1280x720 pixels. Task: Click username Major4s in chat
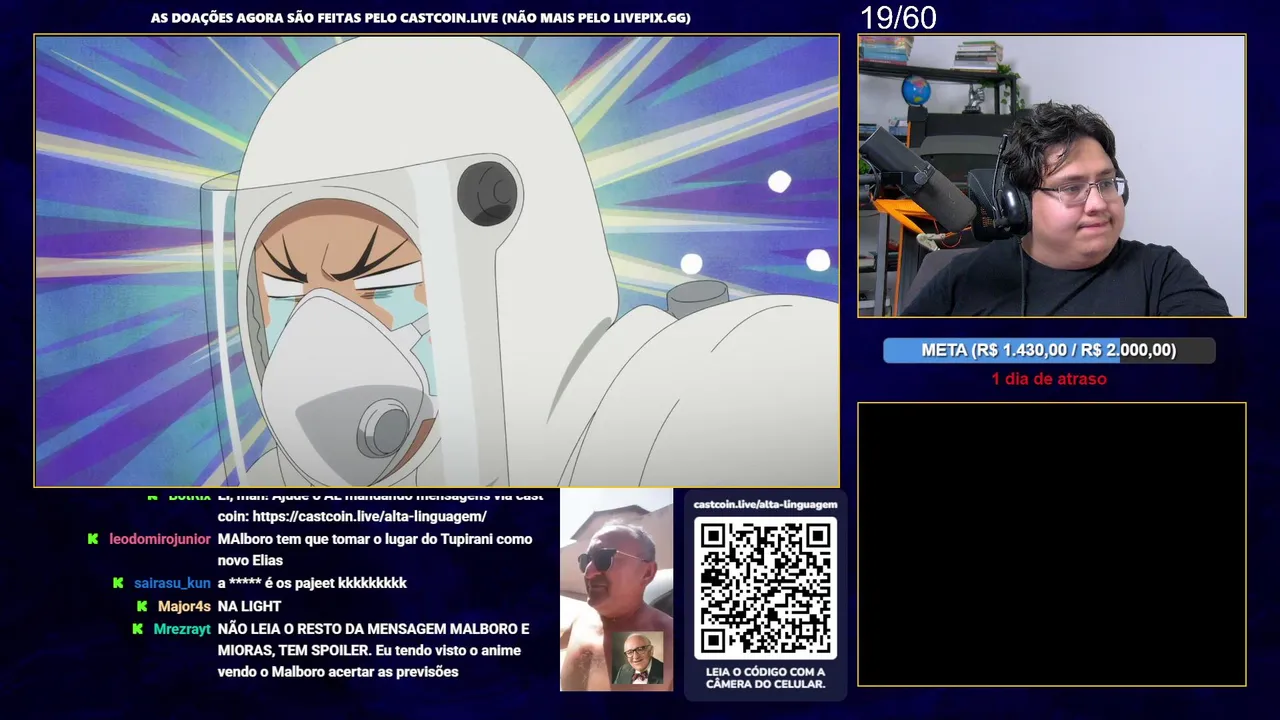tap(184, 606)
